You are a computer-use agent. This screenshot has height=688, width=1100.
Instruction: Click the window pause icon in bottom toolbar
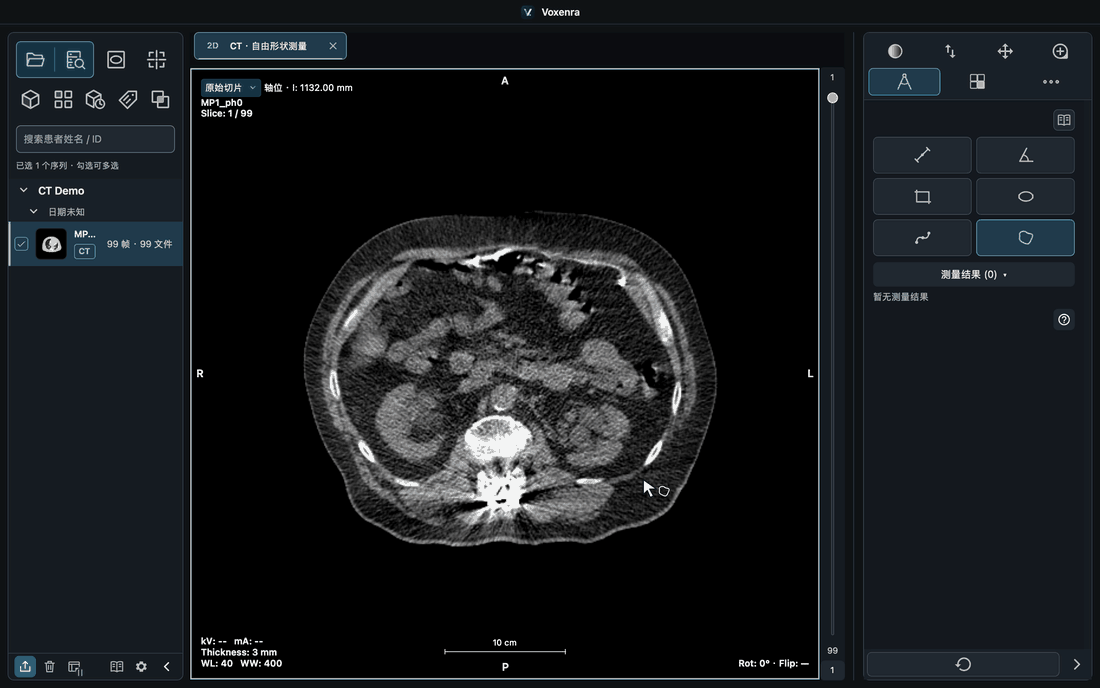pos(75,667)
